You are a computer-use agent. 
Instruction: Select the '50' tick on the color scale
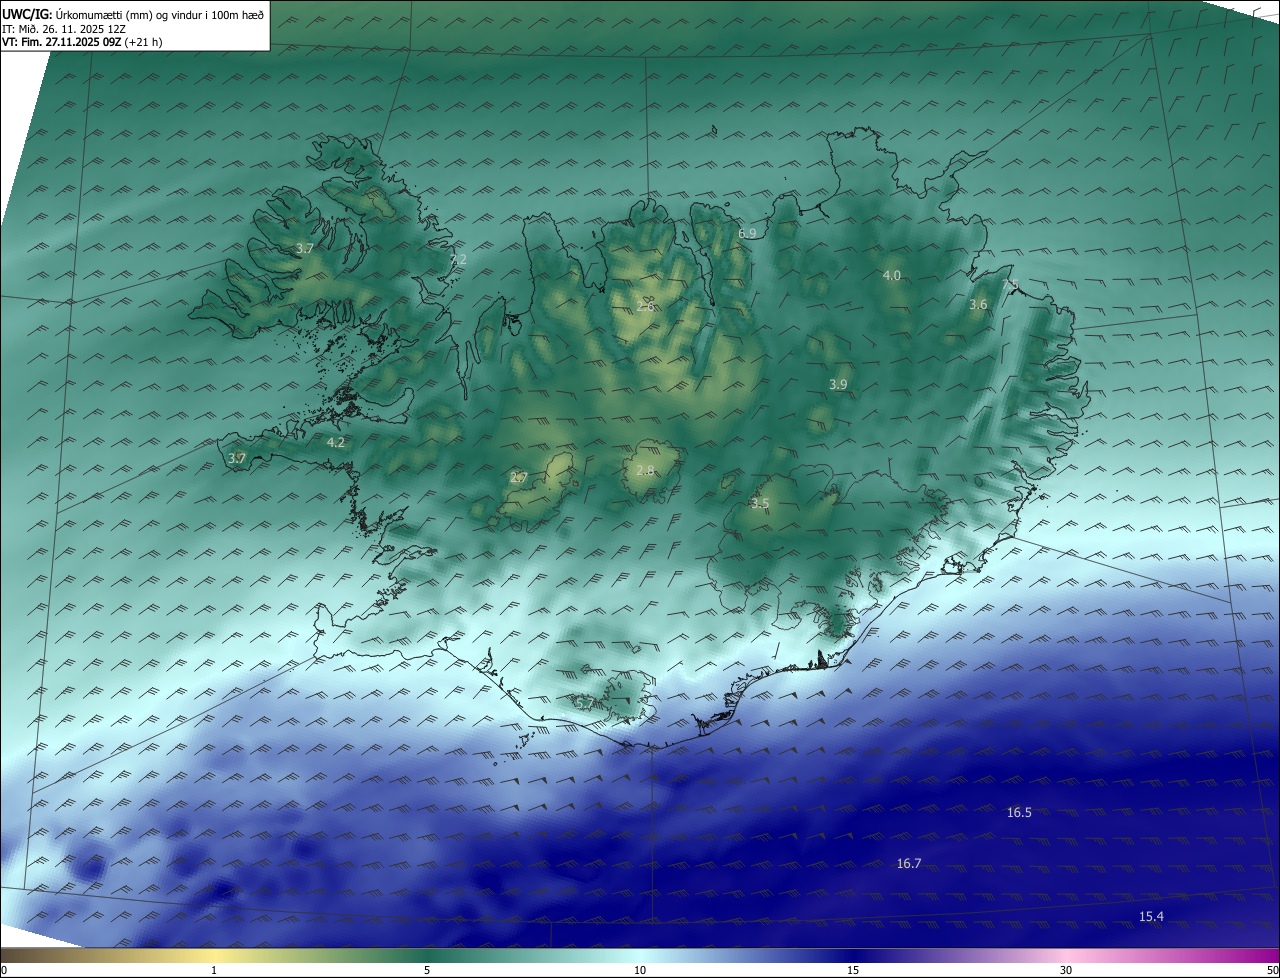tap(1272, 970)
